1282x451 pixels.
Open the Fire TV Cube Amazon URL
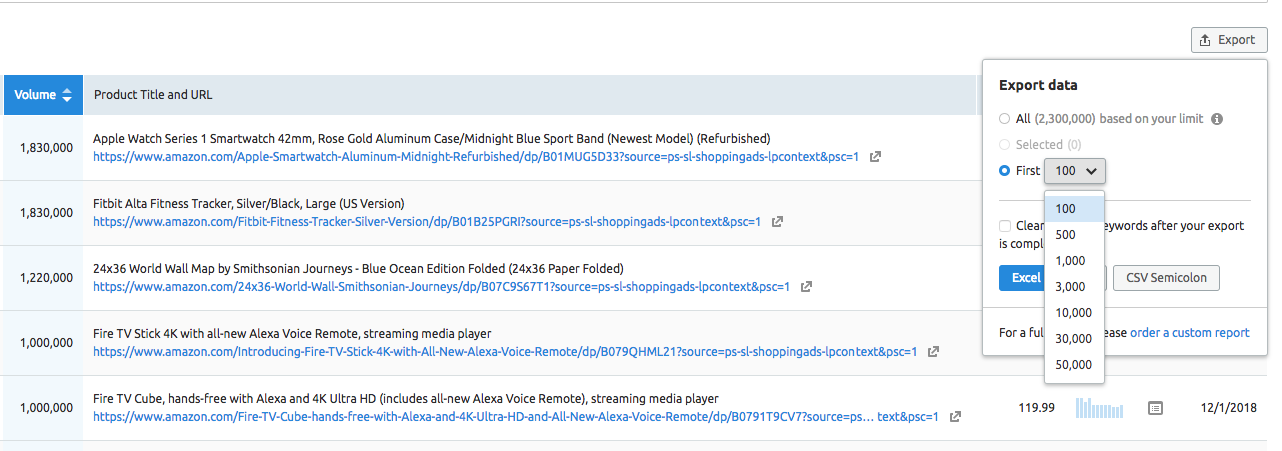(x=516, y=417)
